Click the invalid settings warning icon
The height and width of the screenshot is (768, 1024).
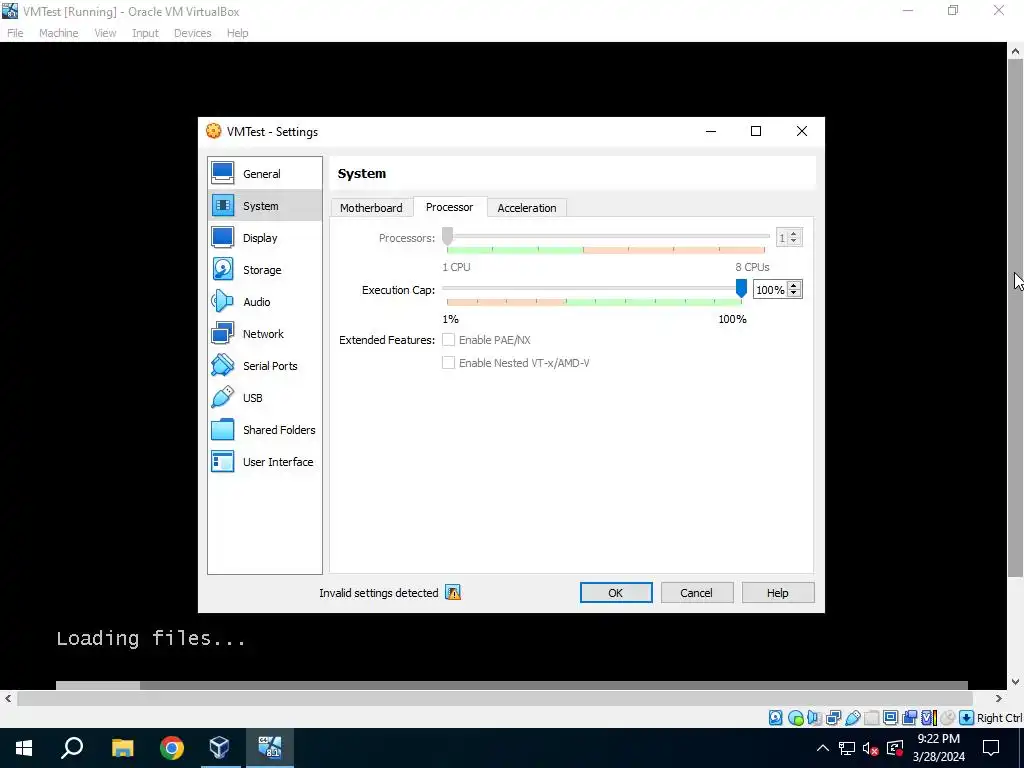tap(453, 592)
